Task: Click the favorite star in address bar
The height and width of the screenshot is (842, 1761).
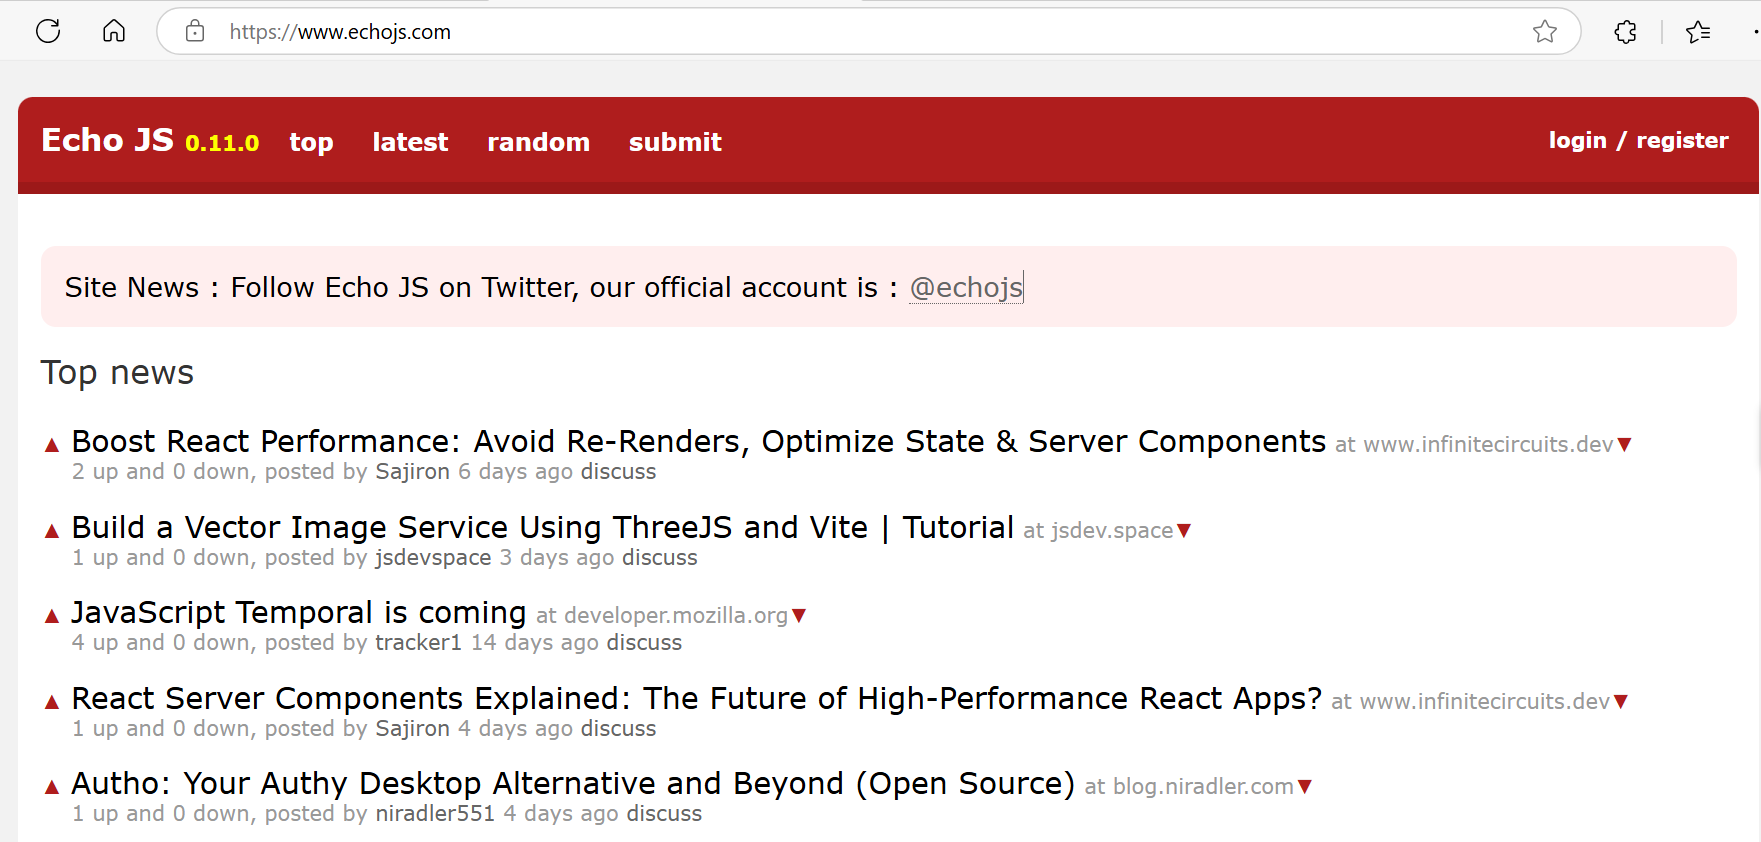Action: point(1544,32)
